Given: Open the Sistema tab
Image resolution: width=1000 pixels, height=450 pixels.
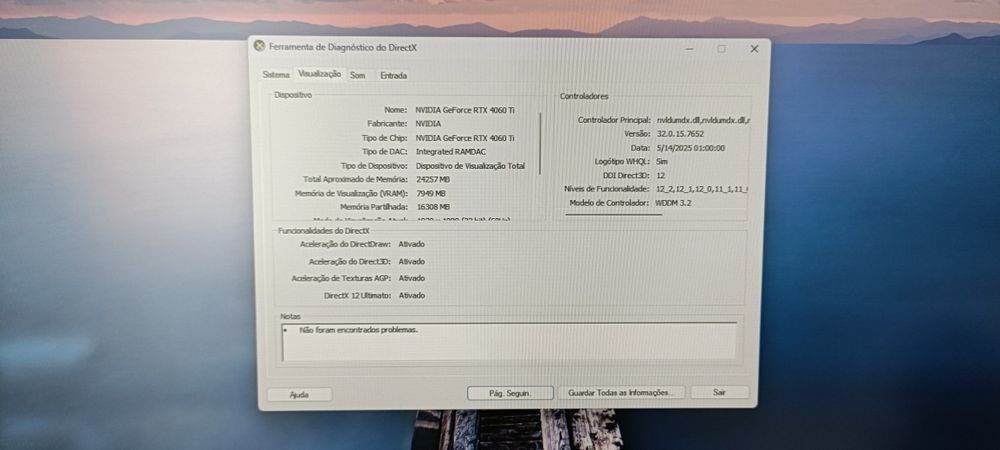Looking at the screenshot, I should (x=276, y=75).
